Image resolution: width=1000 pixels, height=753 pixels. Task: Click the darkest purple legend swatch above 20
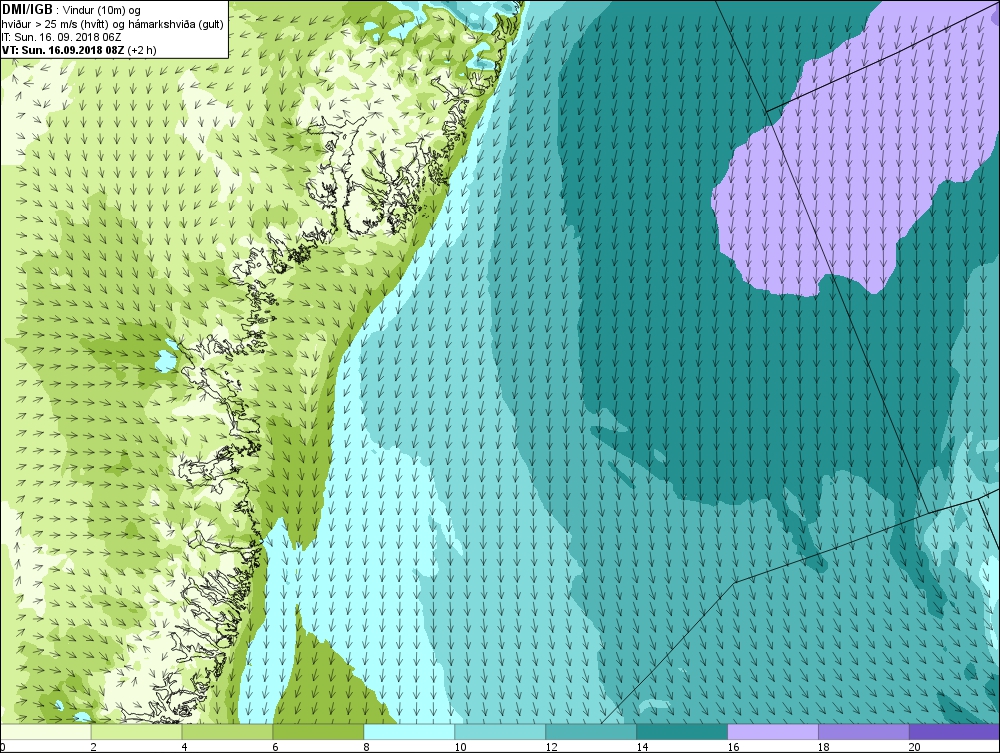click(954, 732)
